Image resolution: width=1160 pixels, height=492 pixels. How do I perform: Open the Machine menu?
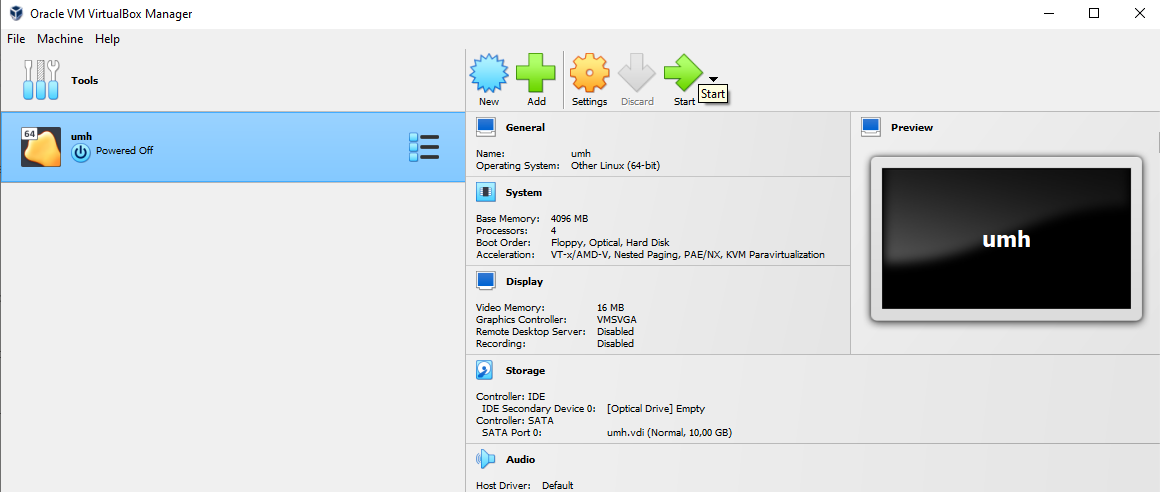(x=60, y=39)
